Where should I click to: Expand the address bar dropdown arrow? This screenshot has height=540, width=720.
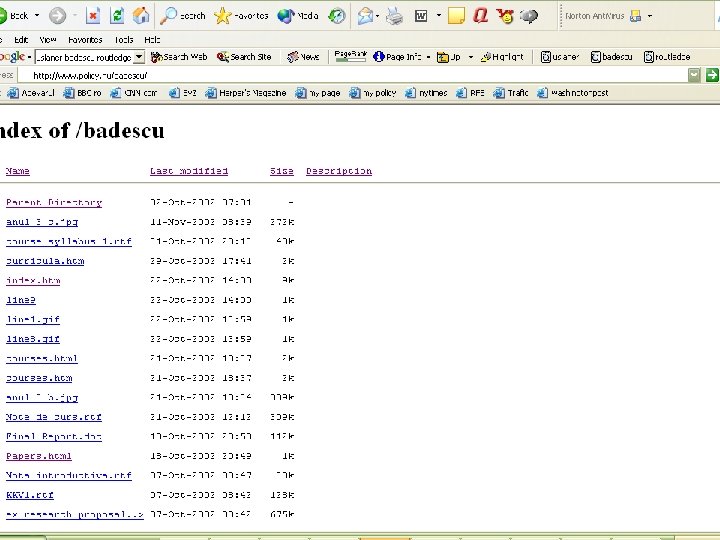point(694,75)
